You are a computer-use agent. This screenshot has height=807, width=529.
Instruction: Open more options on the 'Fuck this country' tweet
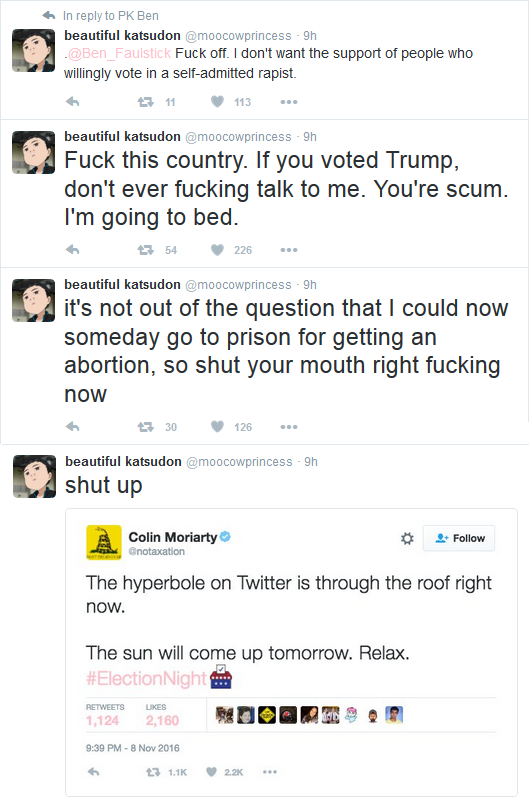click(x=289, y=250)
